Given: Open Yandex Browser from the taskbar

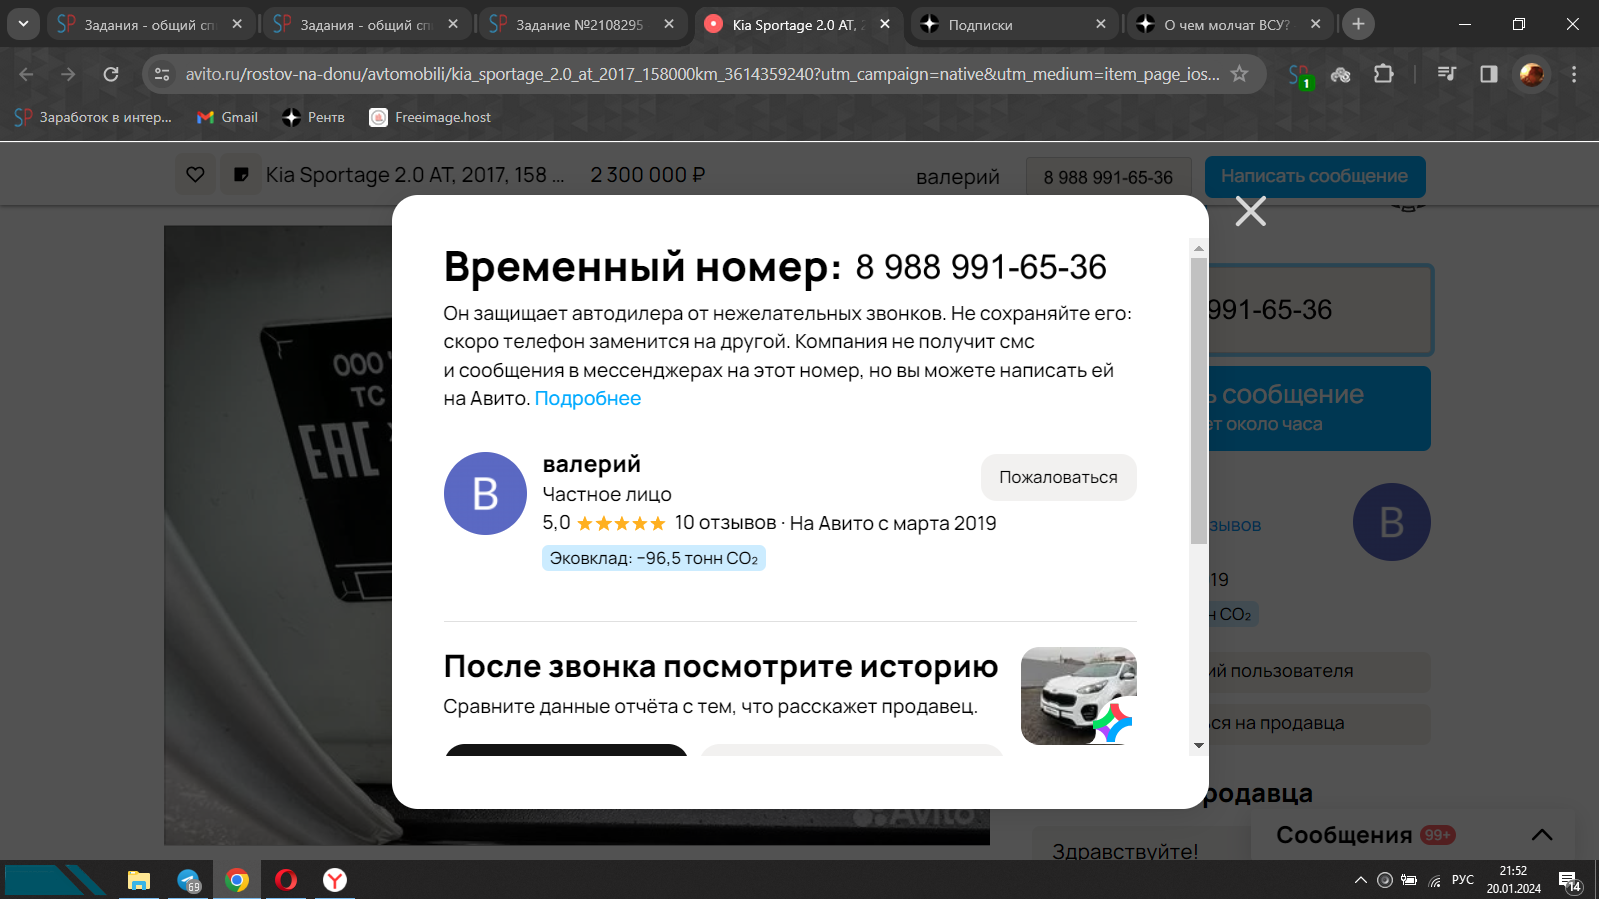Looking at the screenshot, I should pyautogui.click(x=335, y=880).
